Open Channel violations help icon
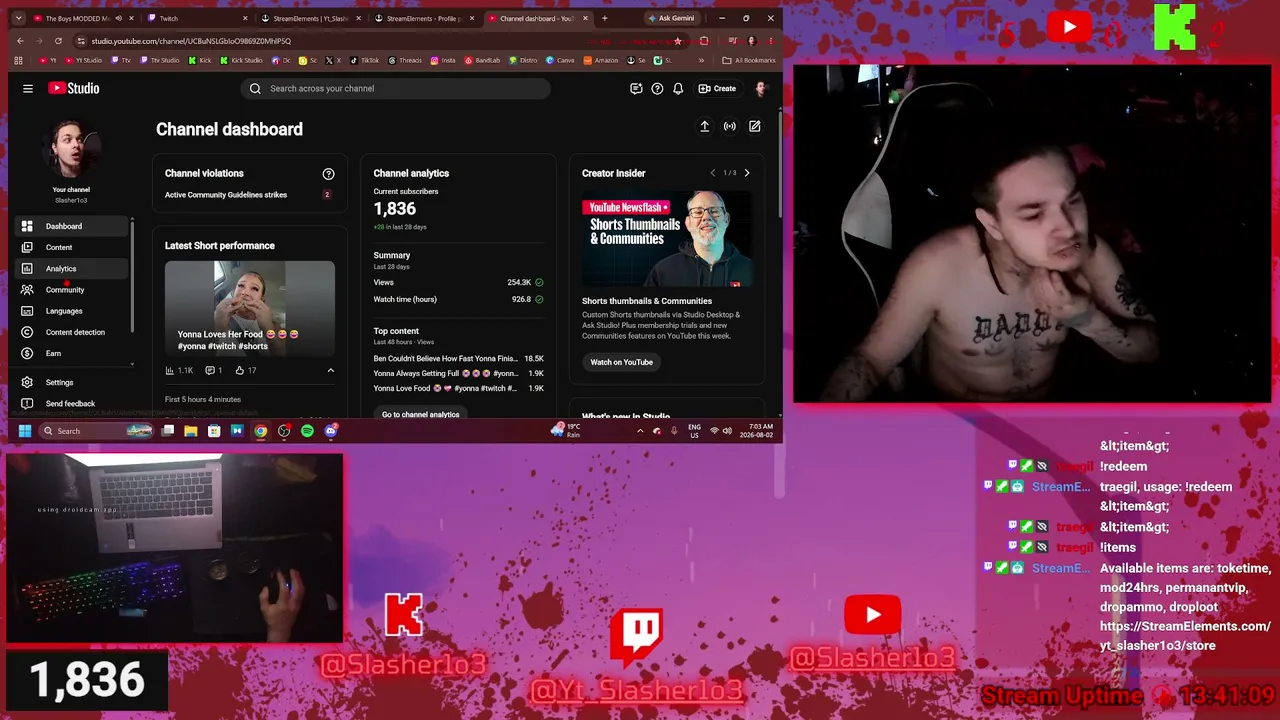1280x720 pixels. (x=328, y=173)
